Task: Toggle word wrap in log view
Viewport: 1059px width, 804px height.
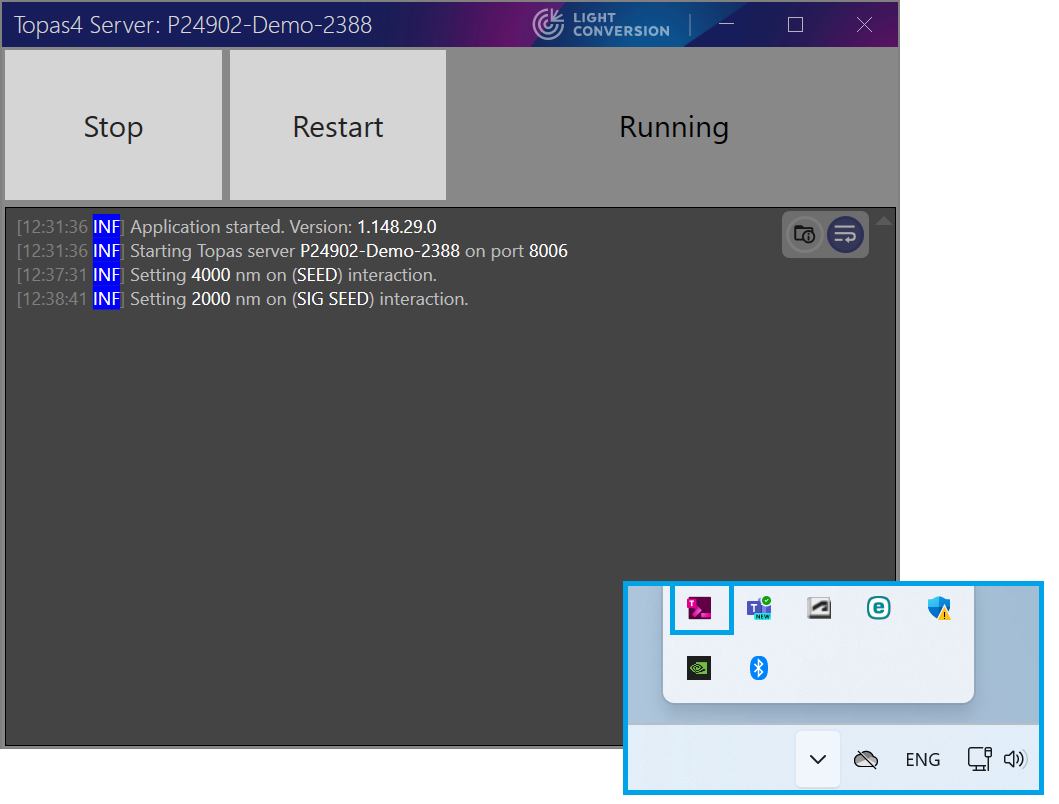Action: 845,234
